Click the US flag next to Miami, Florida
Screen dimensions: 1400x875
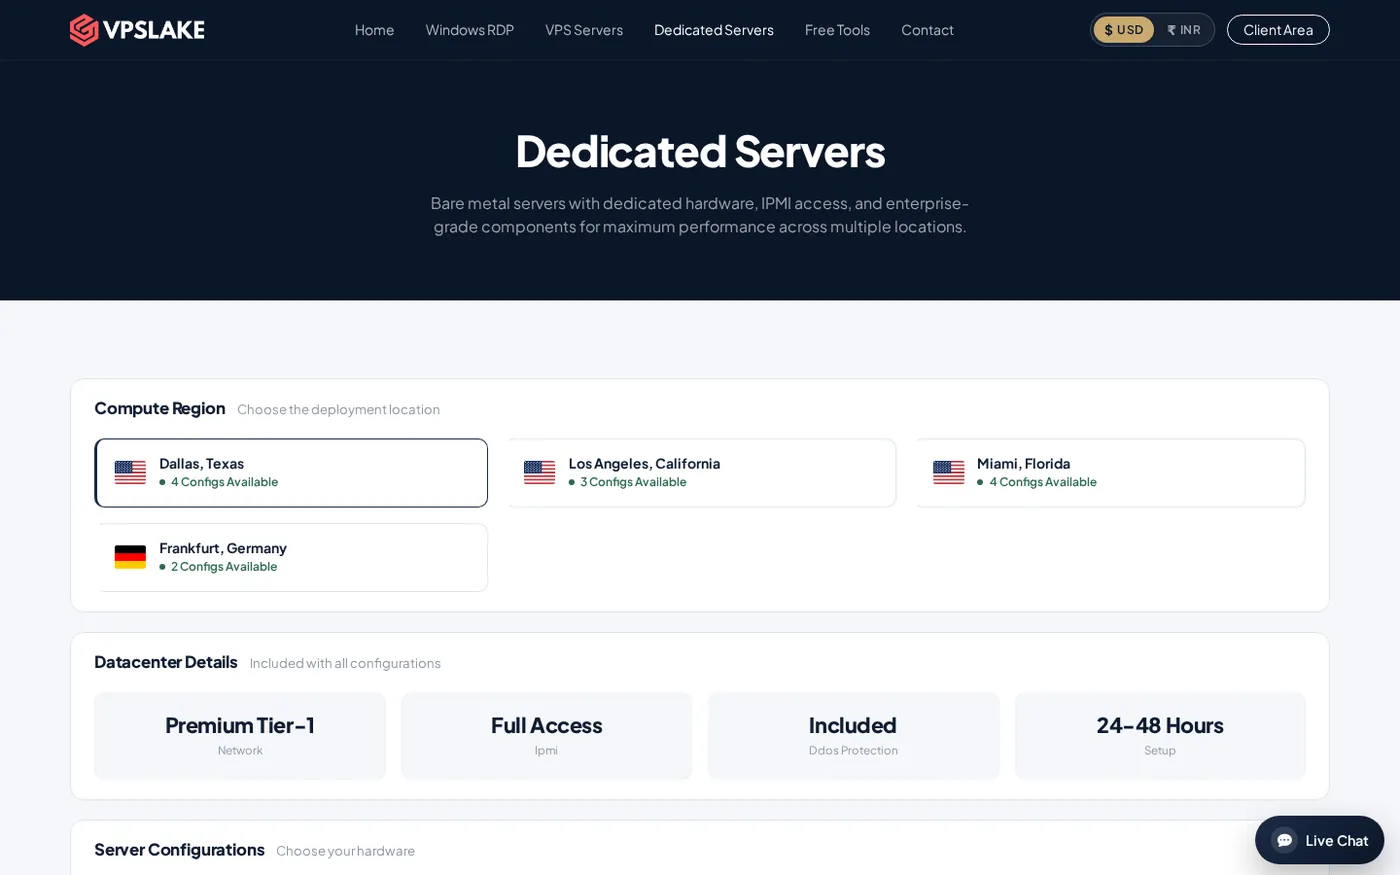(948, 472)
